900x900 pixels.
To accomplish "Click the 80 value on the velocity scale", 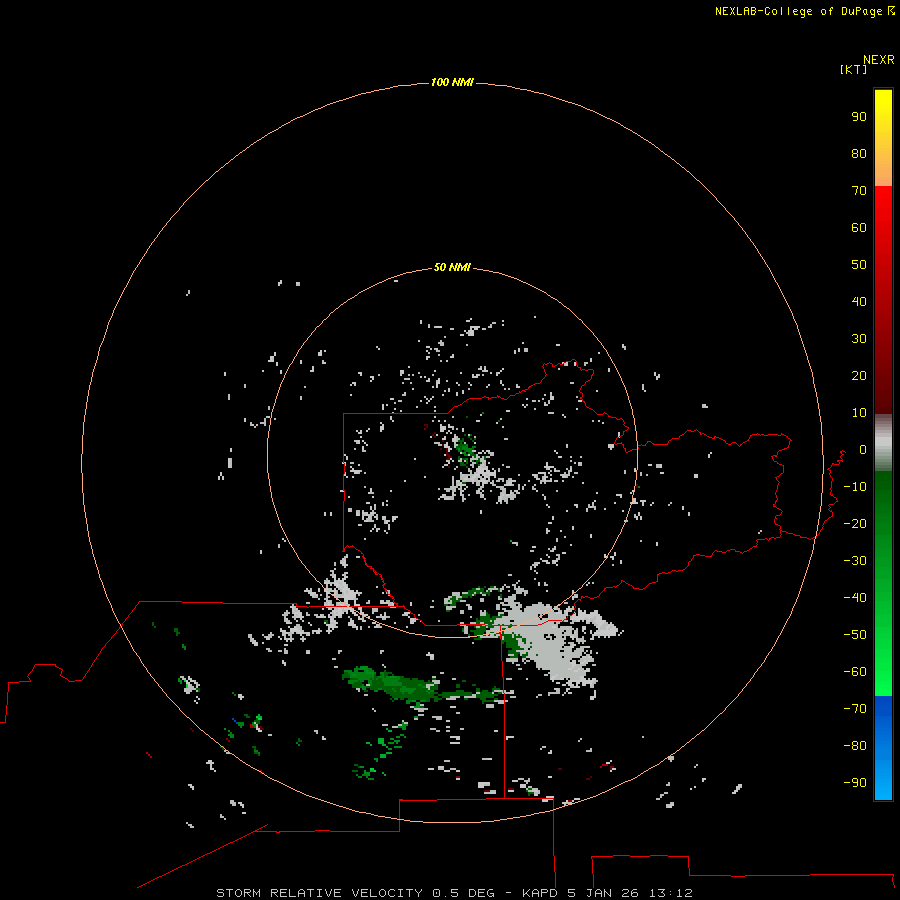I will point(859,154).
